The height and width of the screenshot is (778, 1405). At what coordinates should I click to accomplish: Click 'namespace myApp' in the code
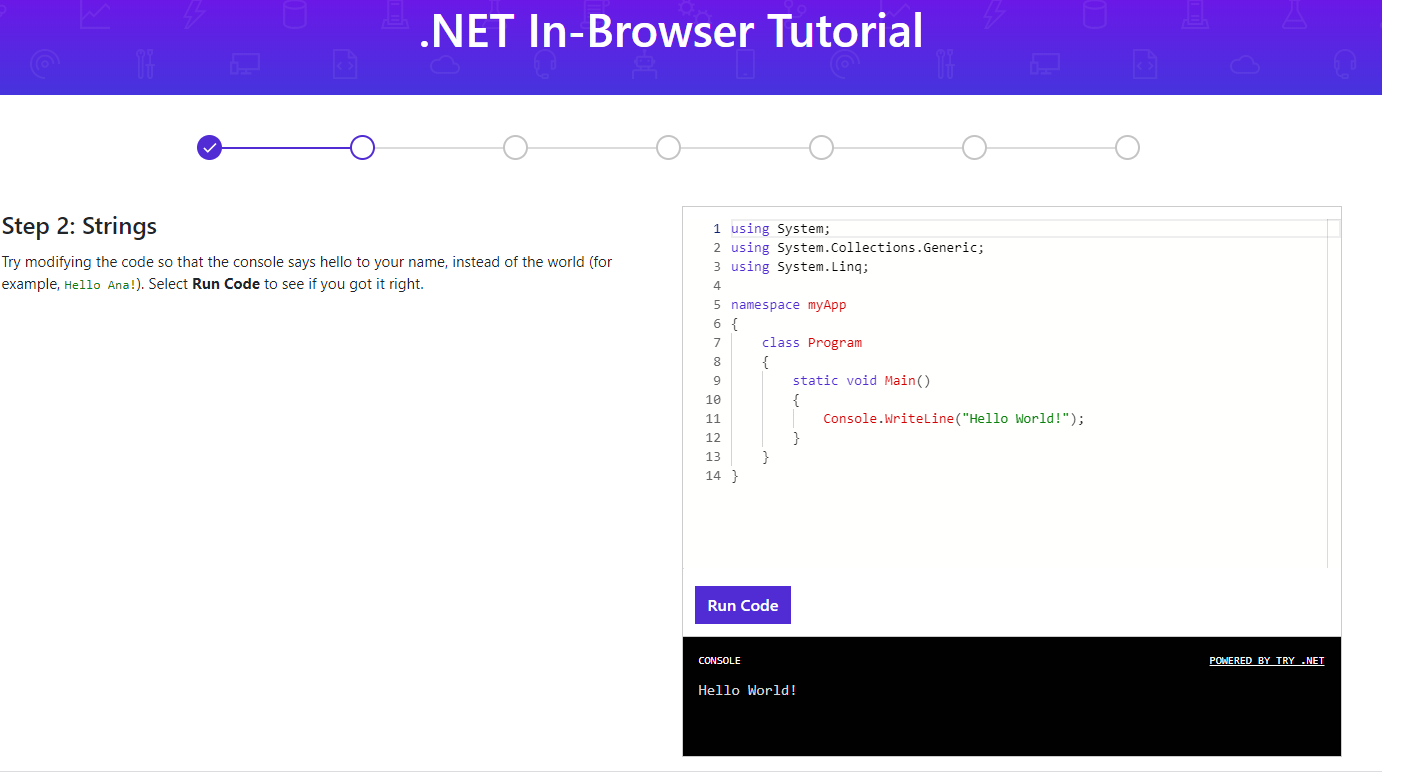pyautogui.click(x=788, y=305)
